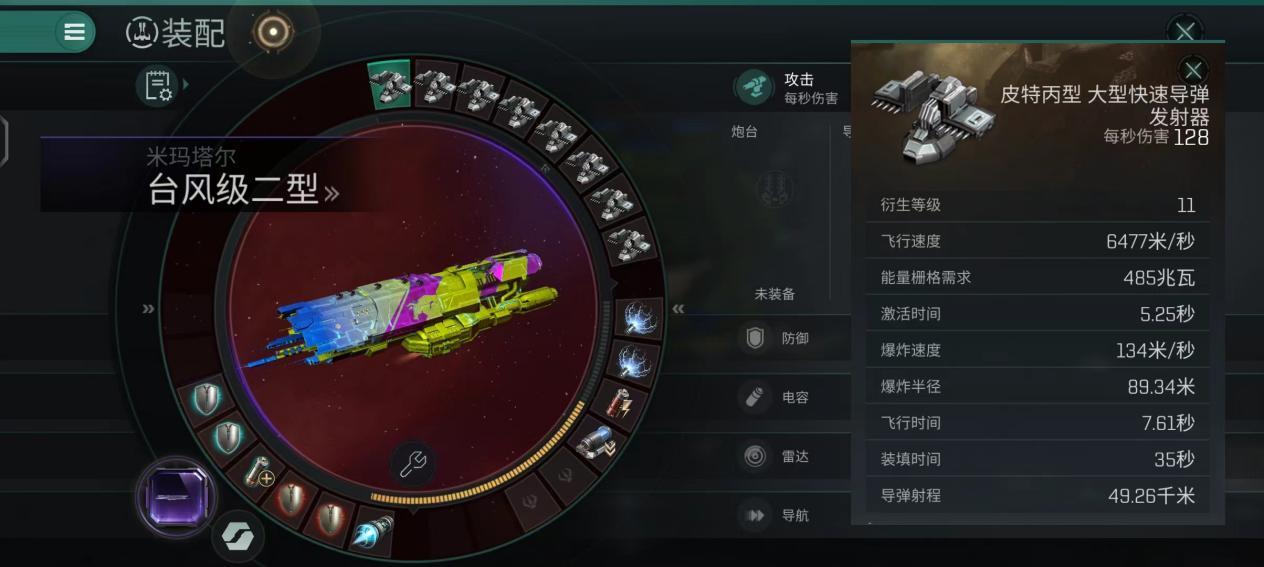Expand ship name 台风级二型 arrows
This screenshot has width=1264, height=567.
pyautogui.click(x=332, y=192)
